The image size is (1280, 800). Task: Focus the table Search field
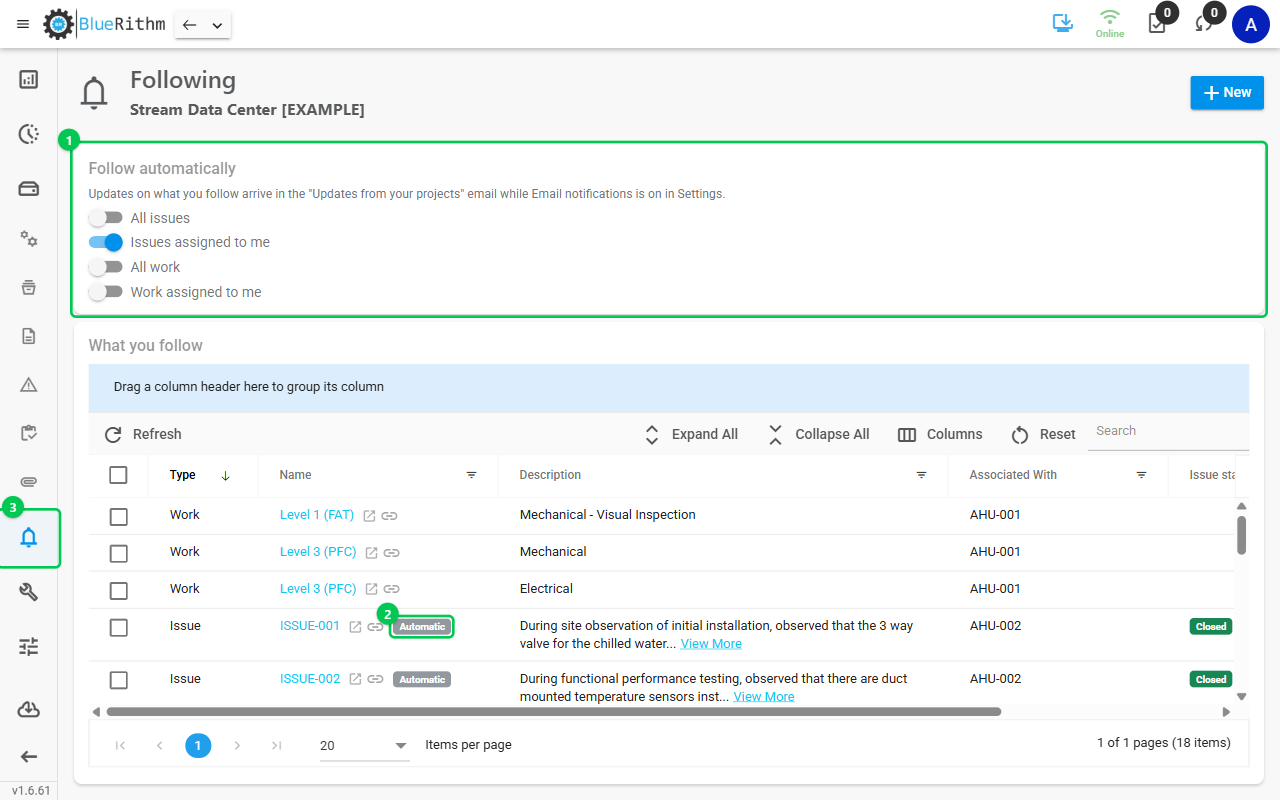tap(1168, 431)
